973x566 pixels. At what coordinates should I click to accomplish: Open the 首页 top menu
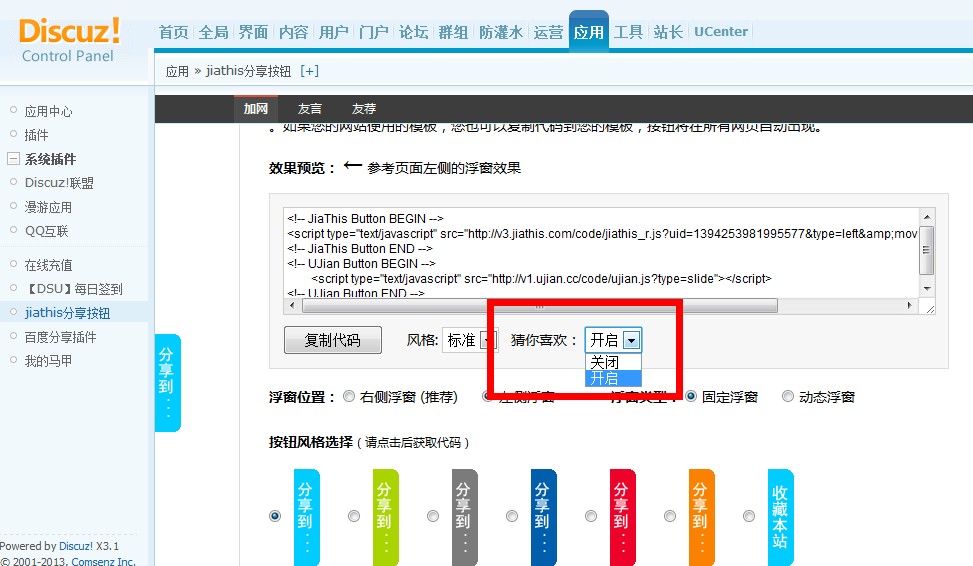coord(174,32)
